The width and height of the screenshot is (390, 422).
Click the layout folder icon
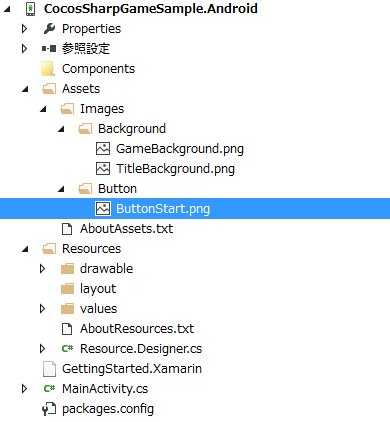pyautogui.click(x=67, y=289)
